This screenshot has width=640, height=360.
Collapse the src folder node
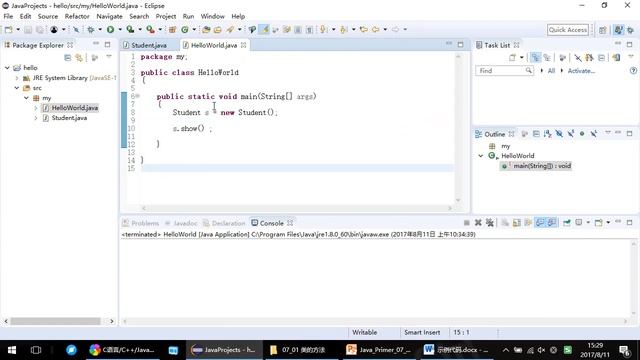tap(17, 88)
